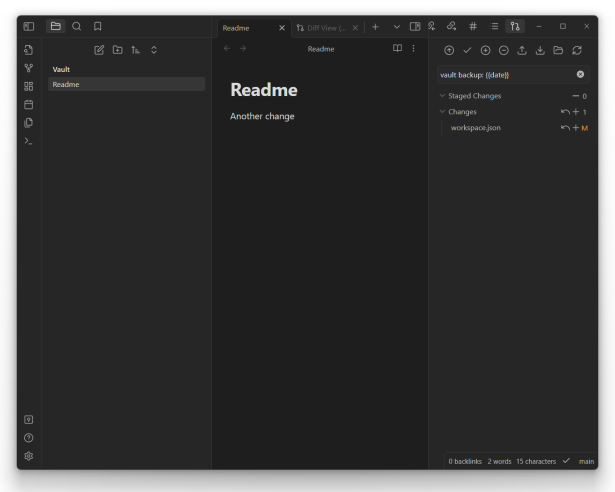Viewport: 615px width, 492px height.
Task: Create a new note icon
Action: click(99, 50)
